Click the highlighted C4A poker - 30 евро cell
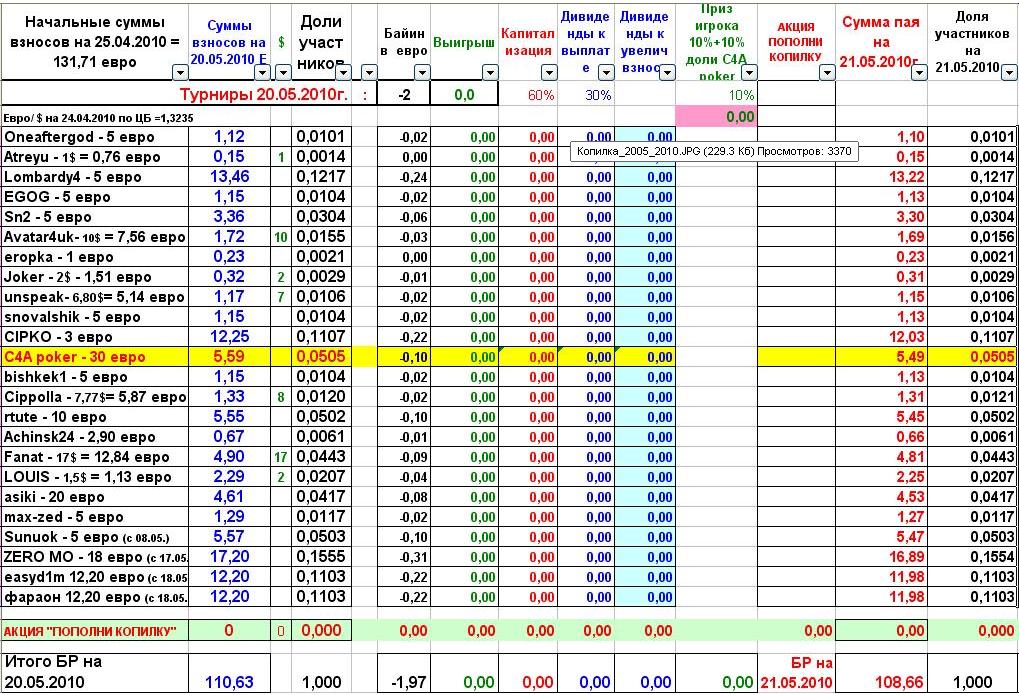Screen dimensions: 1019x695 coord(95,356)
